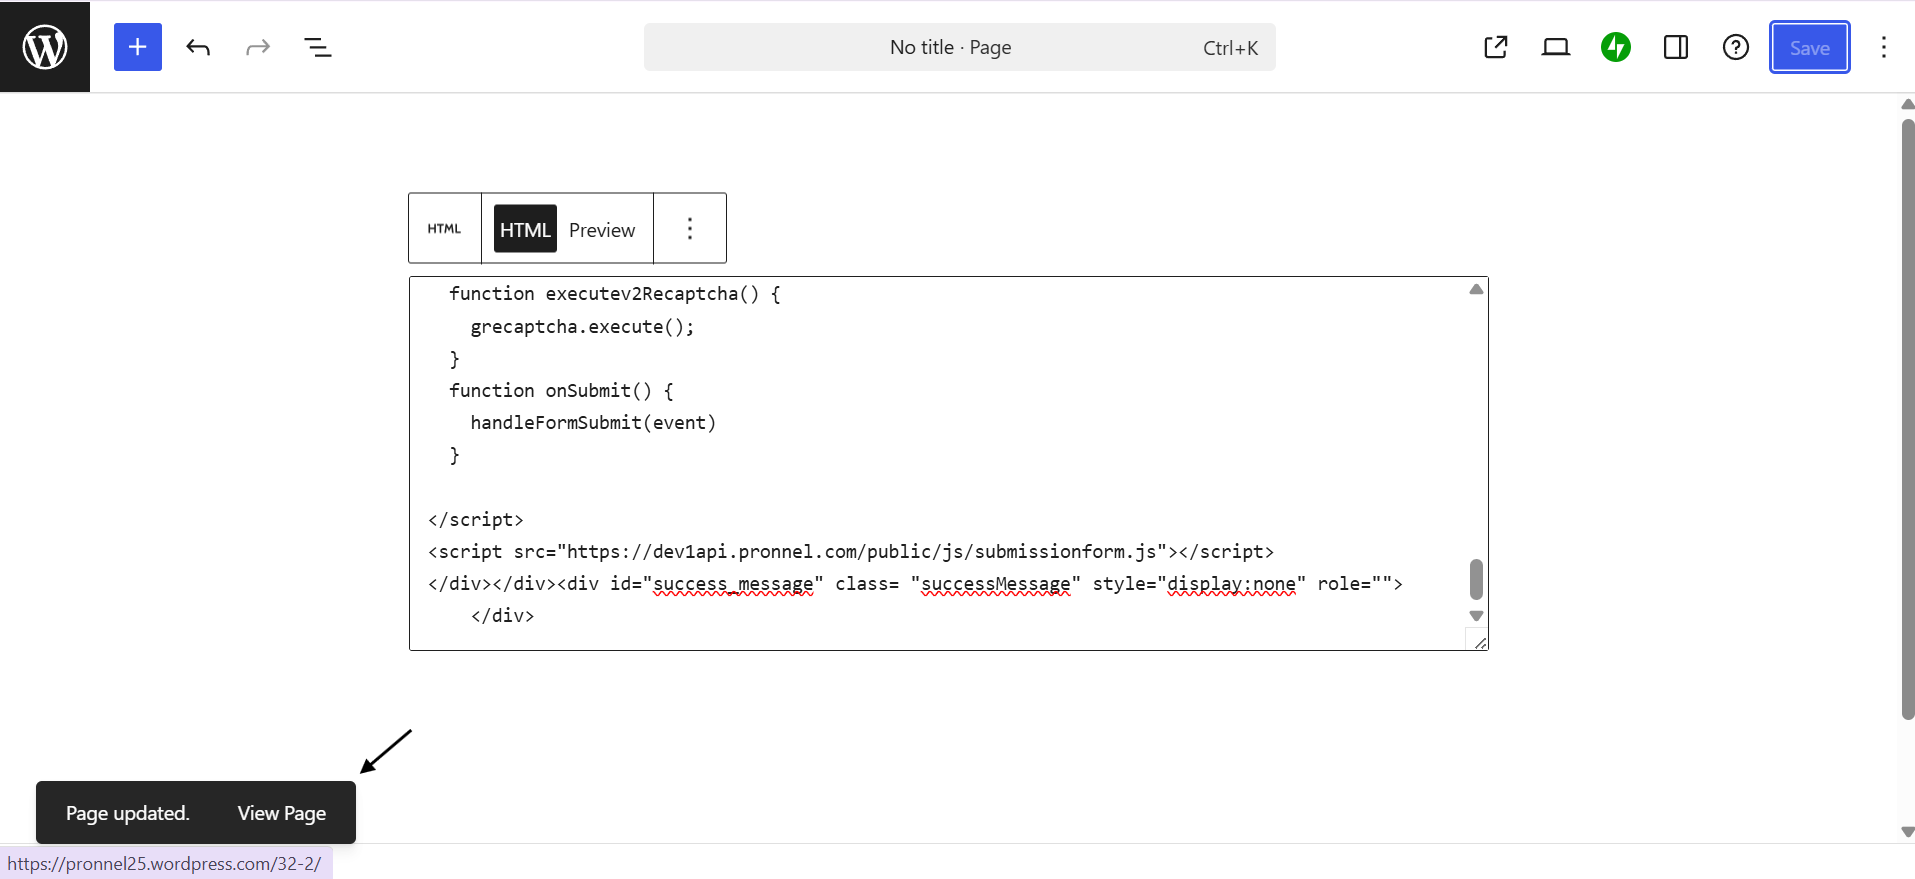Switch block to Preview tab
1915x879 pixels.
tap(602, 229)
